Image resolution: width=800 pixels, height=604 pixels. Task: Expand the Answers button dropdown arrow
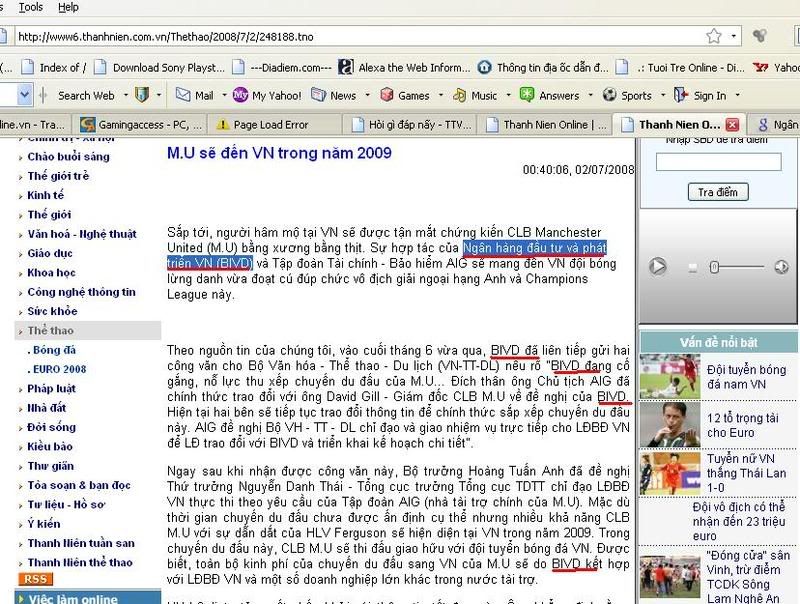590,95
